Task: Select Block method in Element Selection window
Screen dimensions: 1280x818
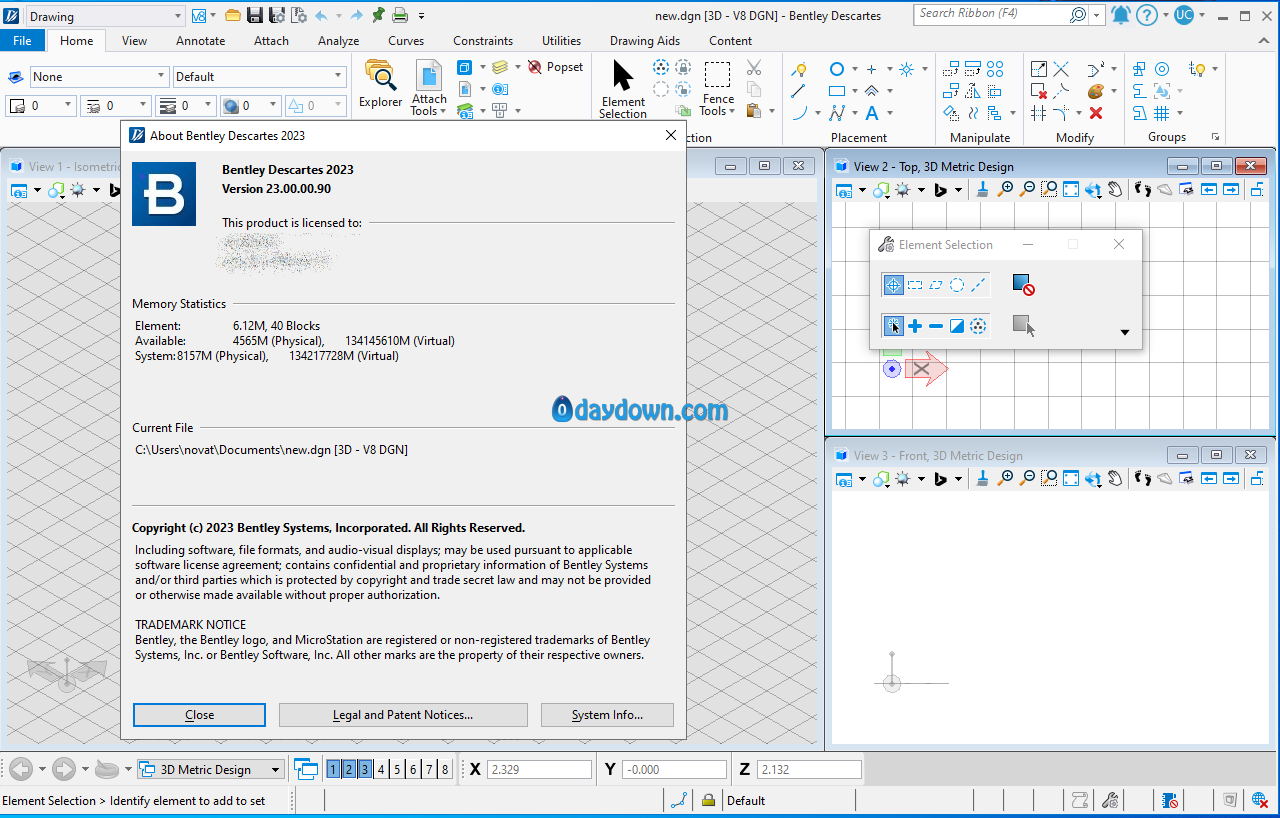Action: [915, 285]
